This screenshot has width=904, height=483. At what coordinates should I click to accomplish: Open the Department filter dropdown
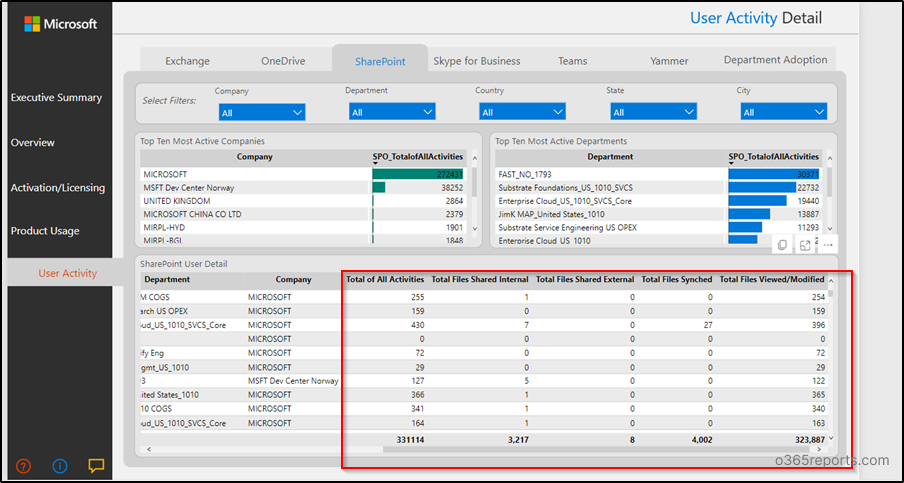tap(392, 112)
